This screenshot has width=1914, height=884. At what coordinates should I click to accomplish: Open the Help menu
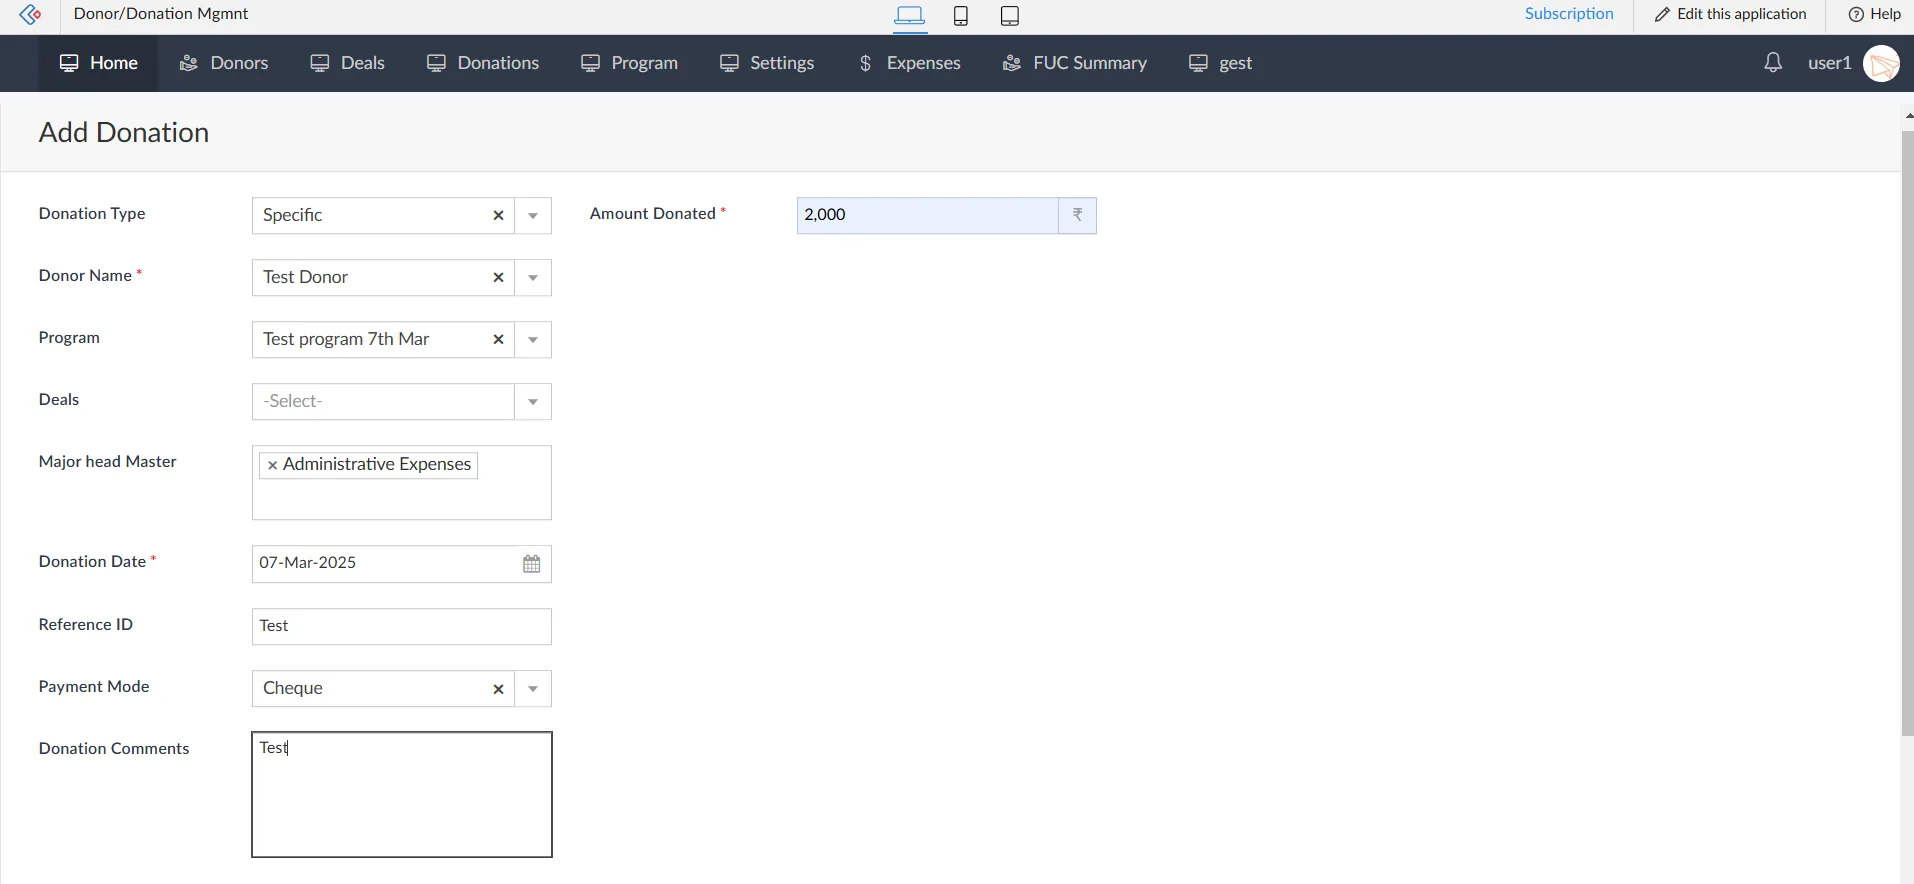pos(1874,14)
